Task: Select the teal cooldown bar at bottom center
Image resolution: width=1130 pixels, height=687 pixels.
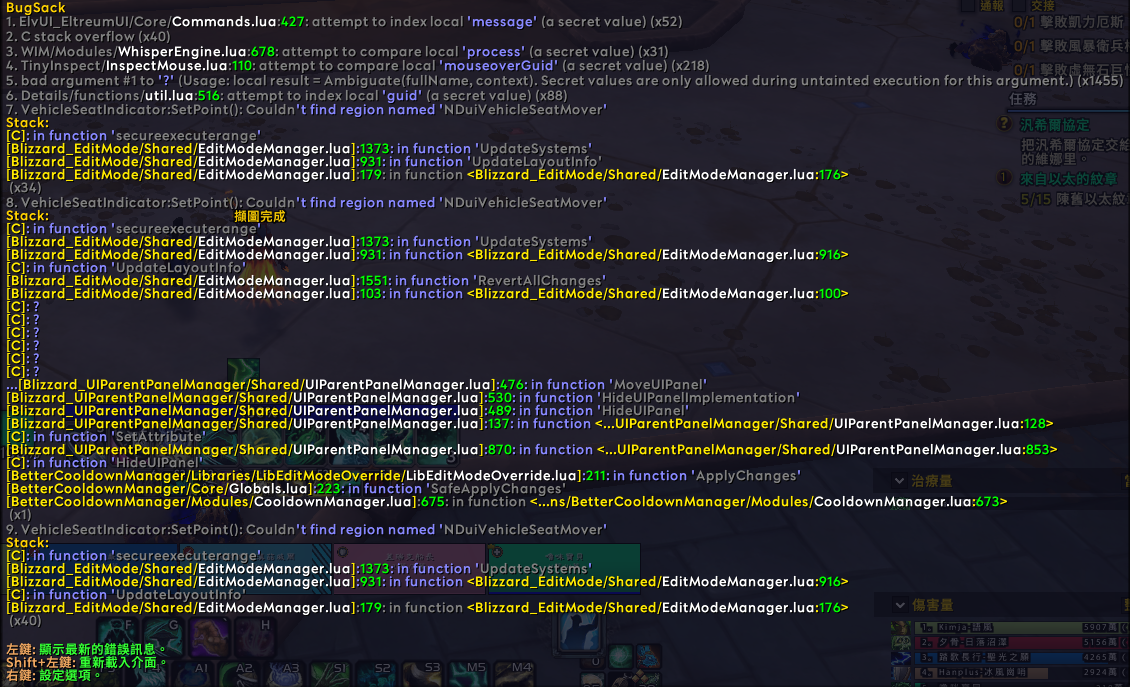Action: pos(564,568)
